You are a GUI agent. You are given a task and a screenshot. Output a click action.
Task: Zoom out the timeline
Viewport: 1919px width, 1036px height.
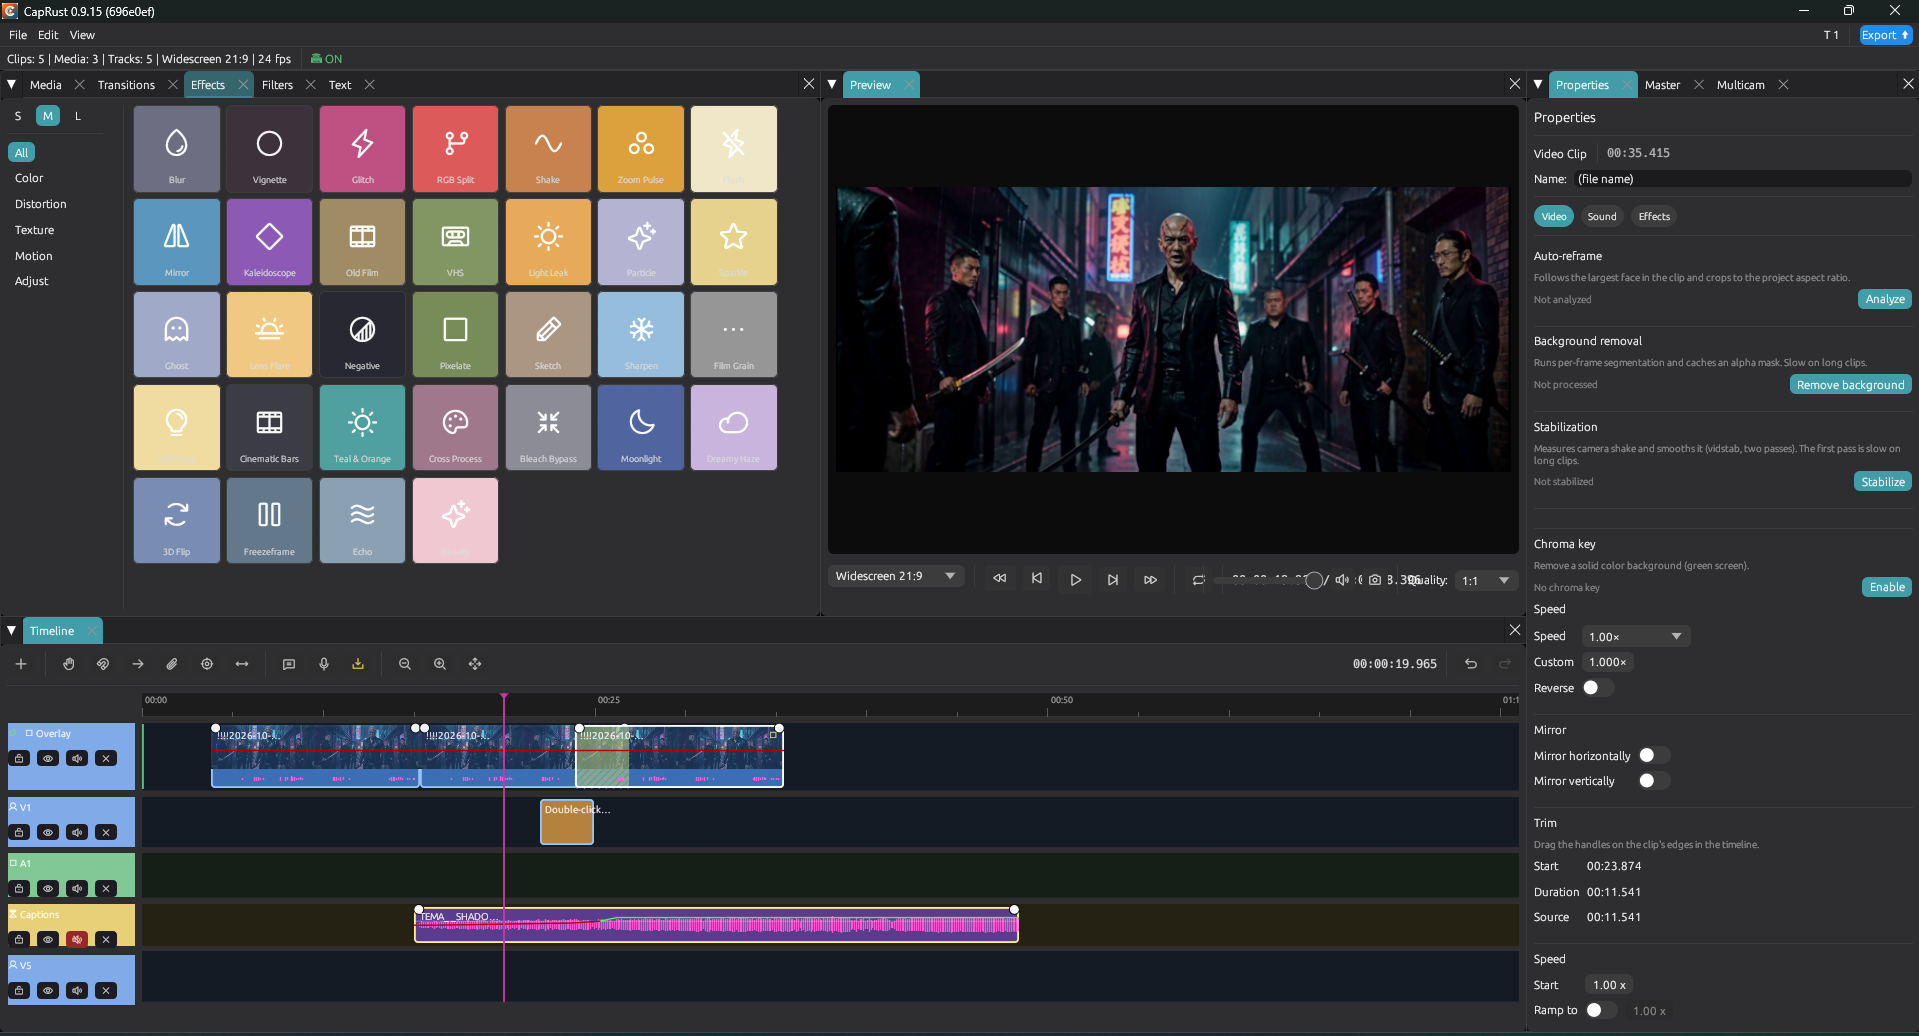405,664
